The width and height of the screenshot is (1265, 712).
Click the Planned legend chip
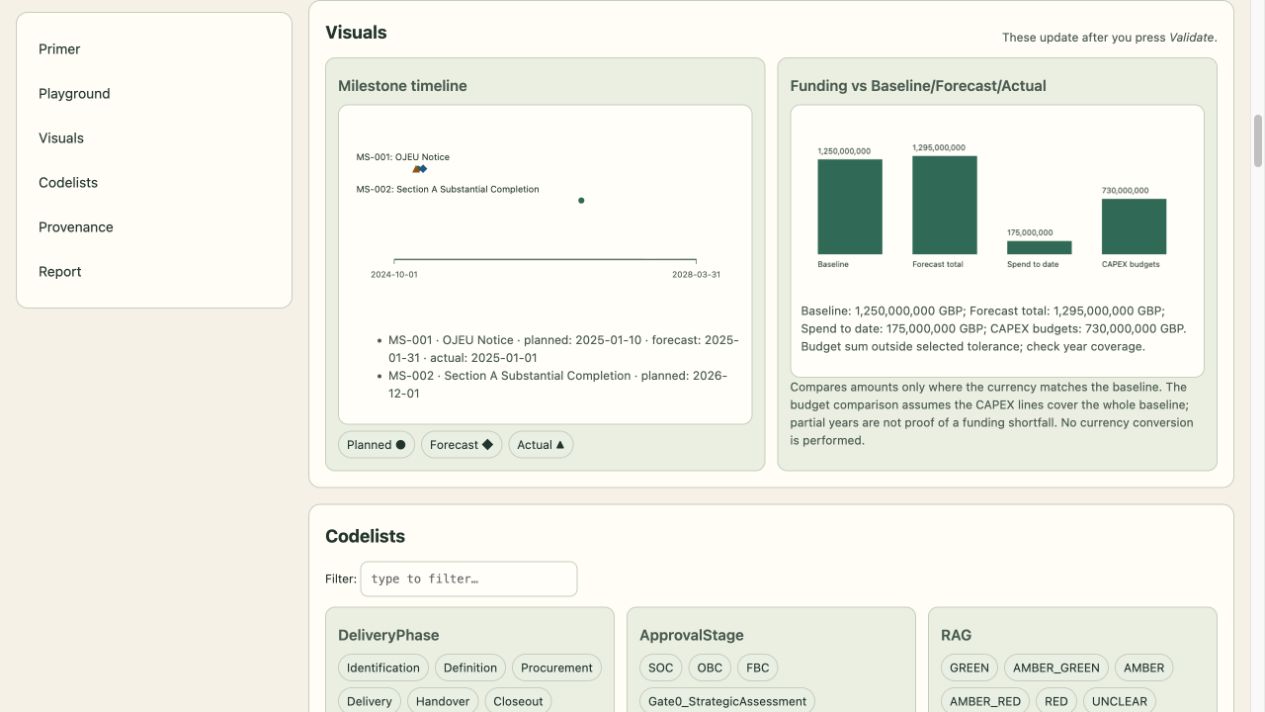(376, 445)
